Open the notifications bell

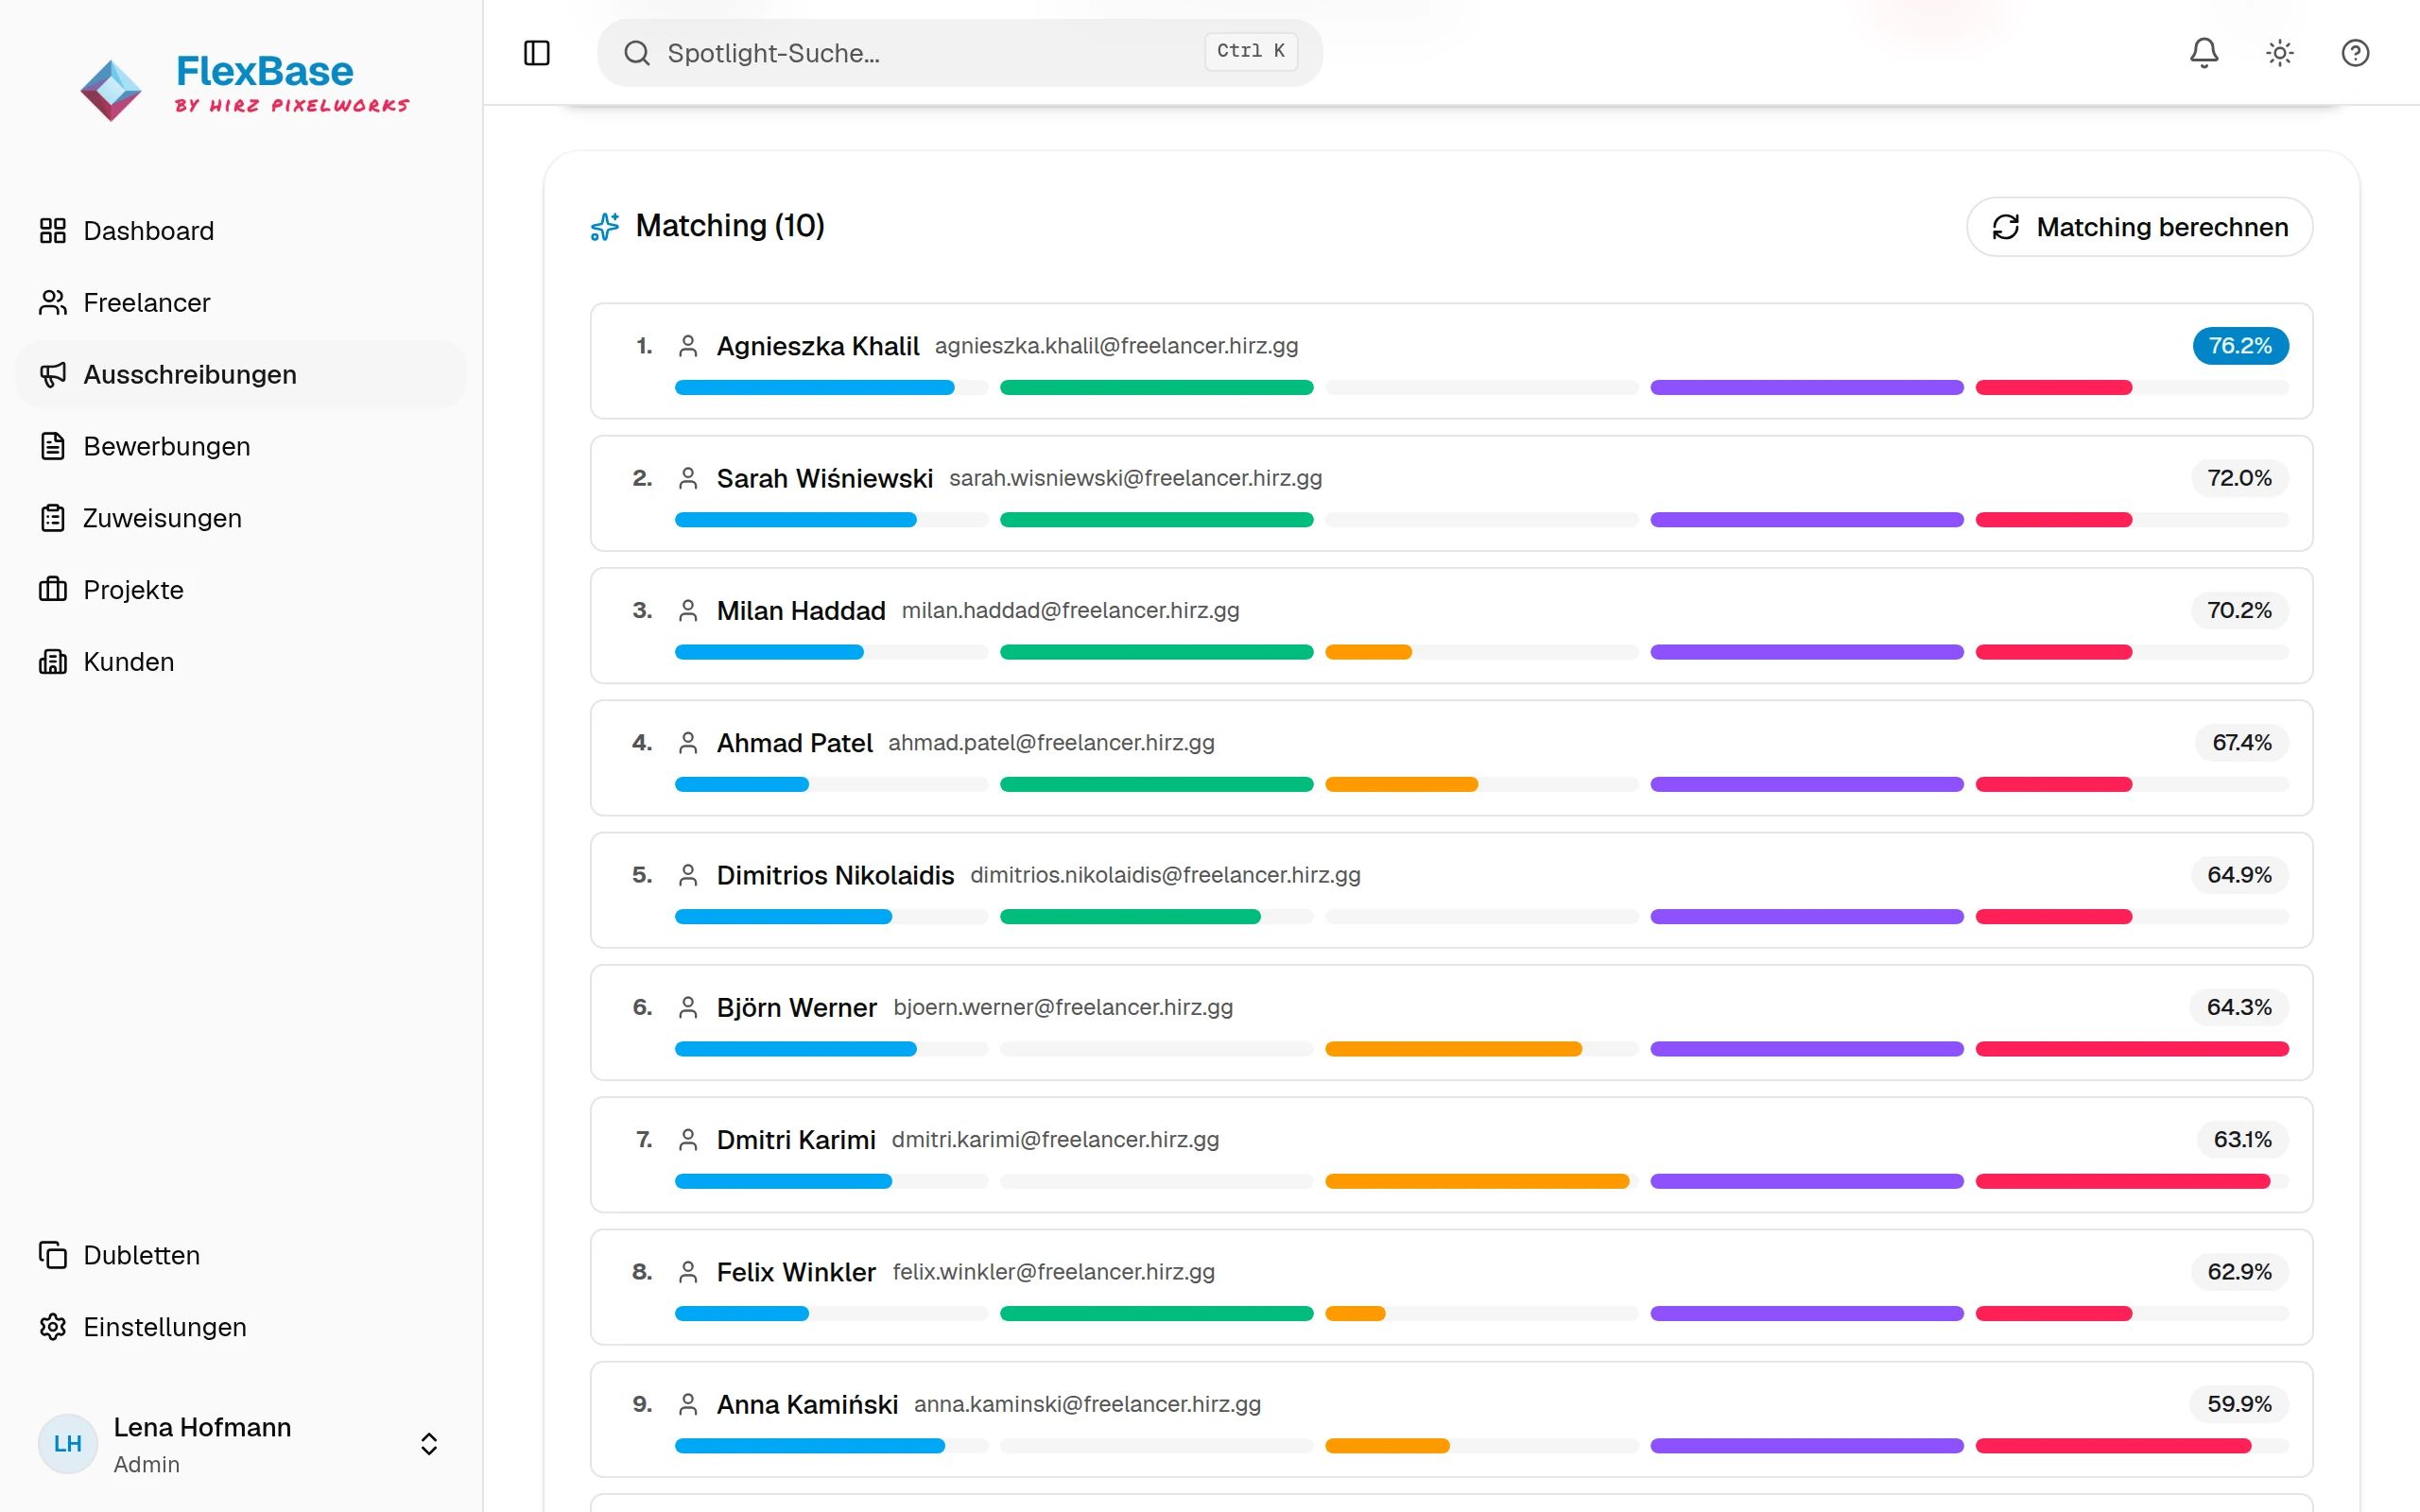click(x=2204, y=53)
